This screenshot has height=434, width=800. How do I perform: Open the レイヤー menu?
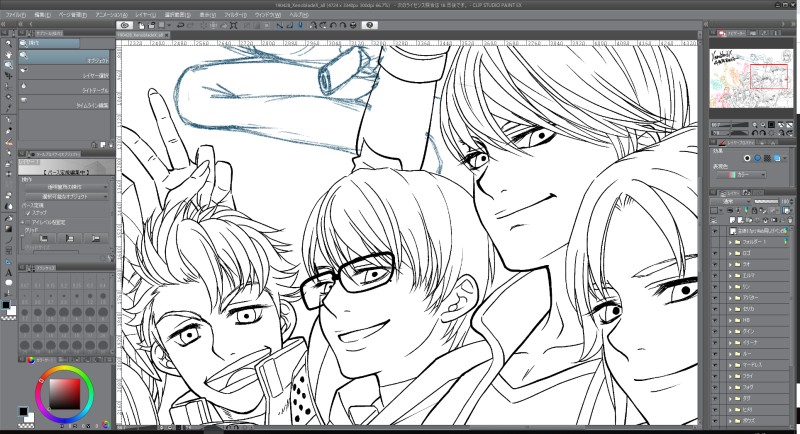point(146,15)
